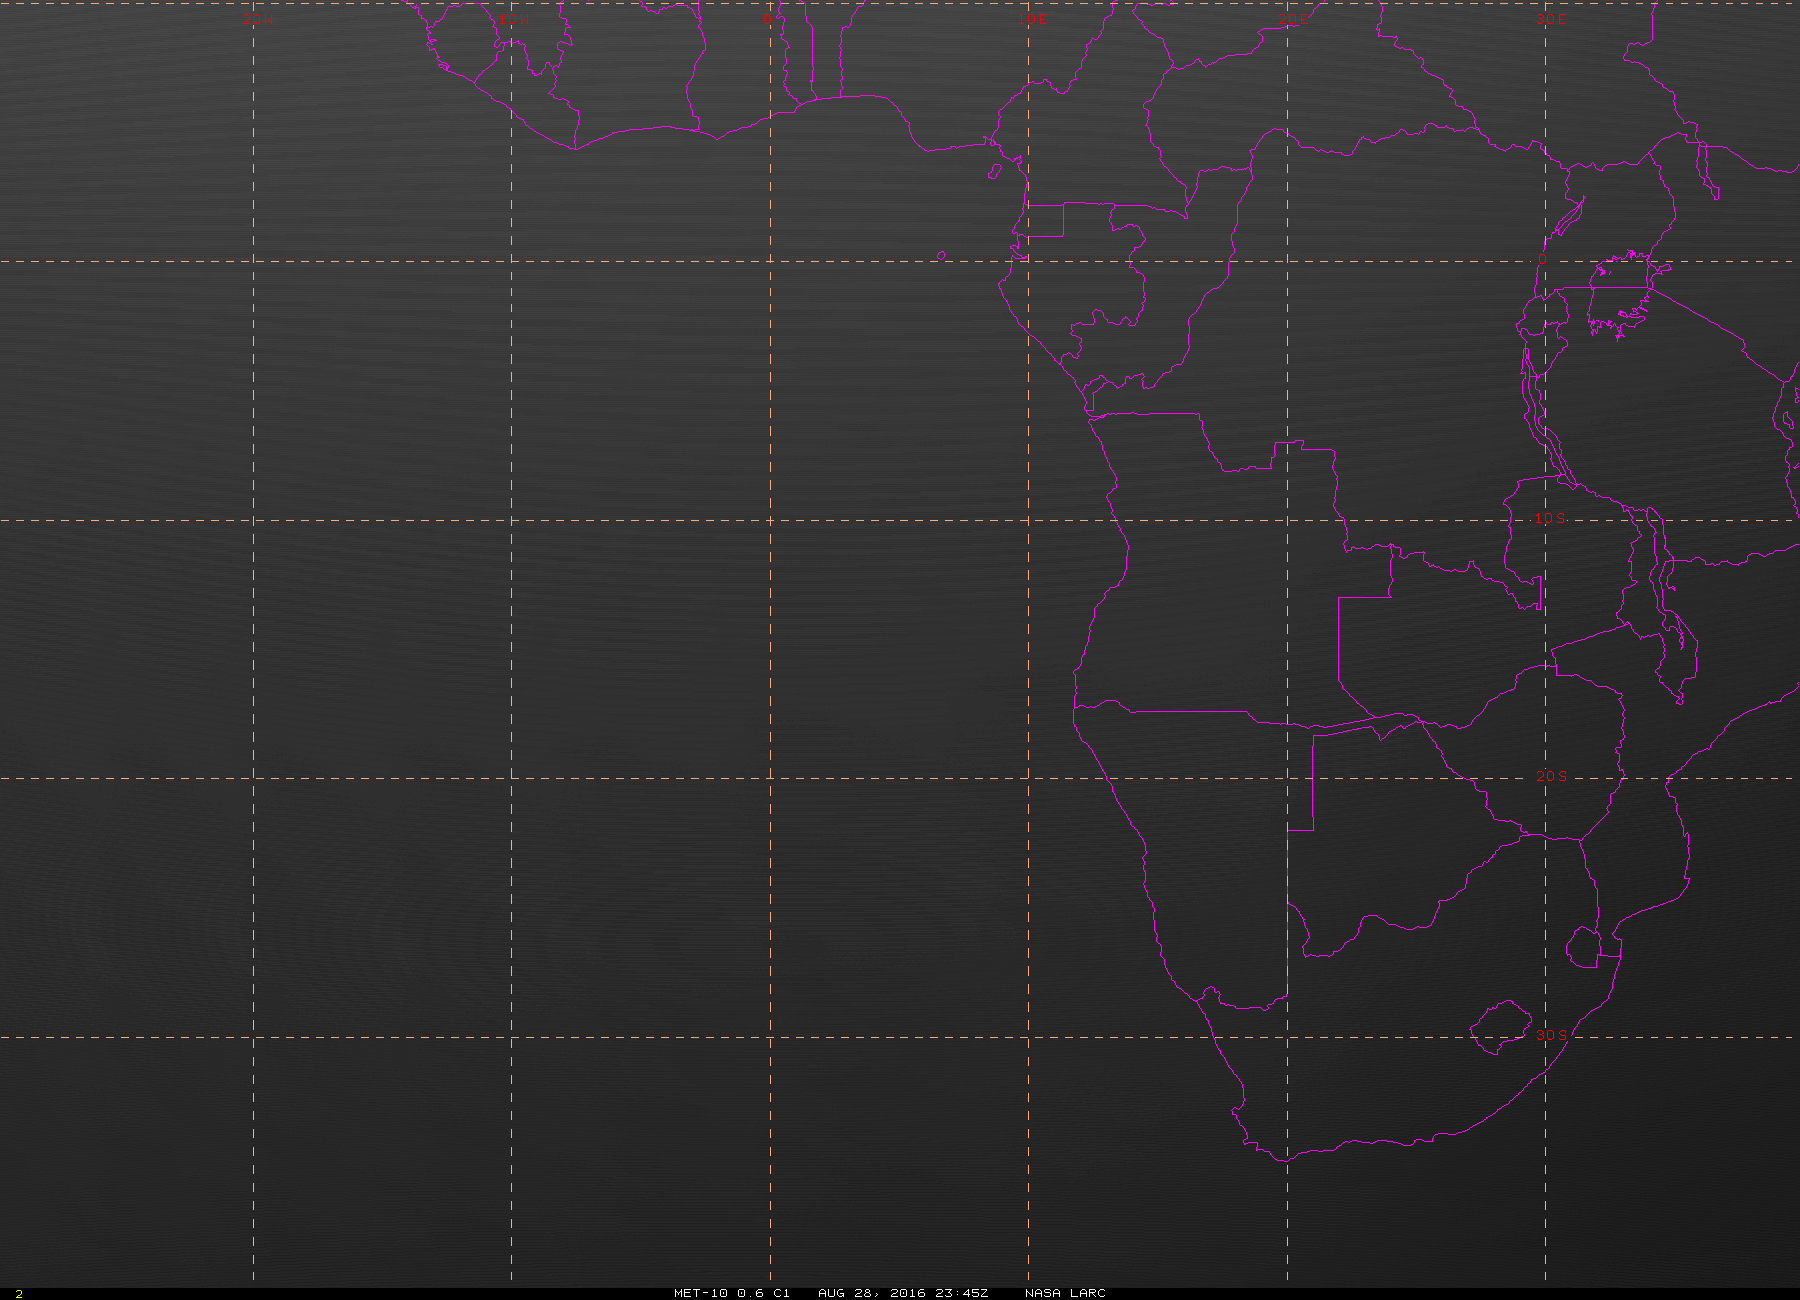Image resolution: width=1800 pixels, height=1300 pixels.
Task: Click the 'NASA LARC' credit text
Action: (1065, 1293)
